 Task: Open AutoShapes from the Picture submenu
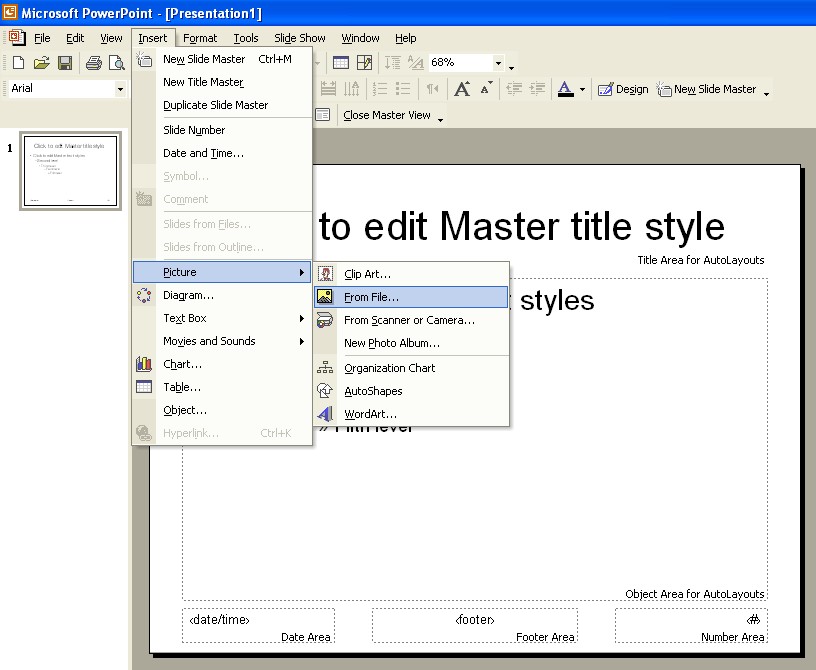(x=411, y=391)
